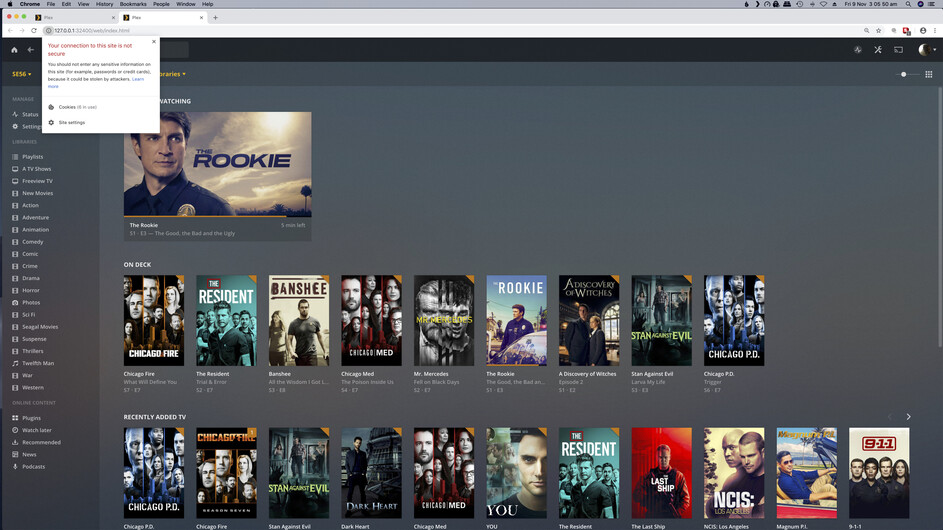Open the Bookmarks menu

pos(133,4)
